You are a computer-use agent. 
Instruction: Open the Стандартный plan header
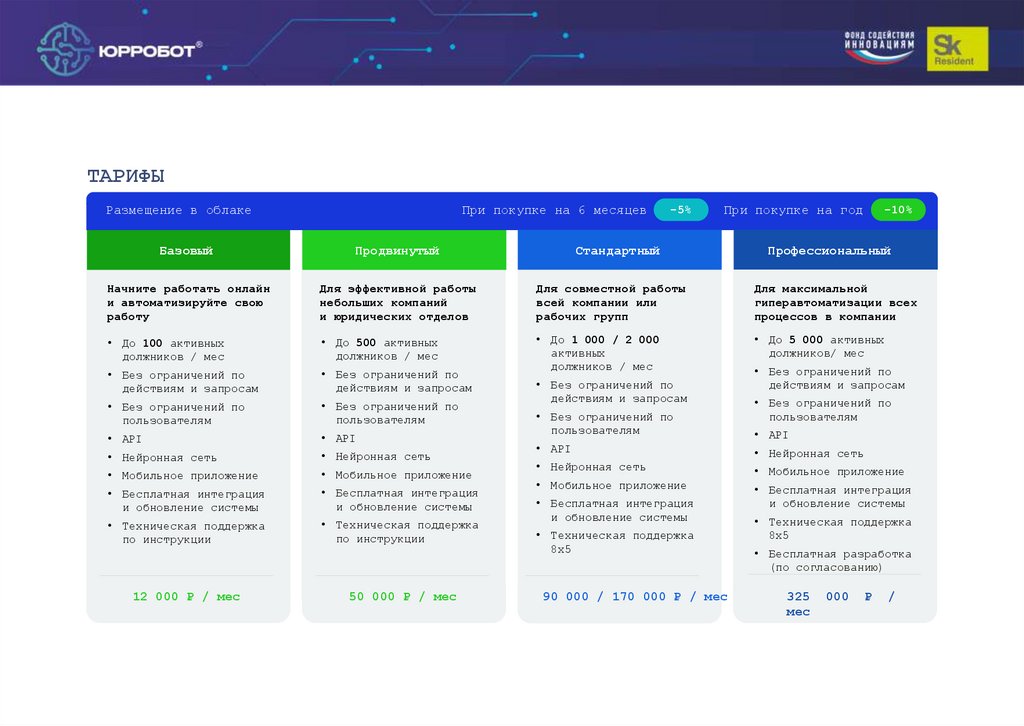619,250
